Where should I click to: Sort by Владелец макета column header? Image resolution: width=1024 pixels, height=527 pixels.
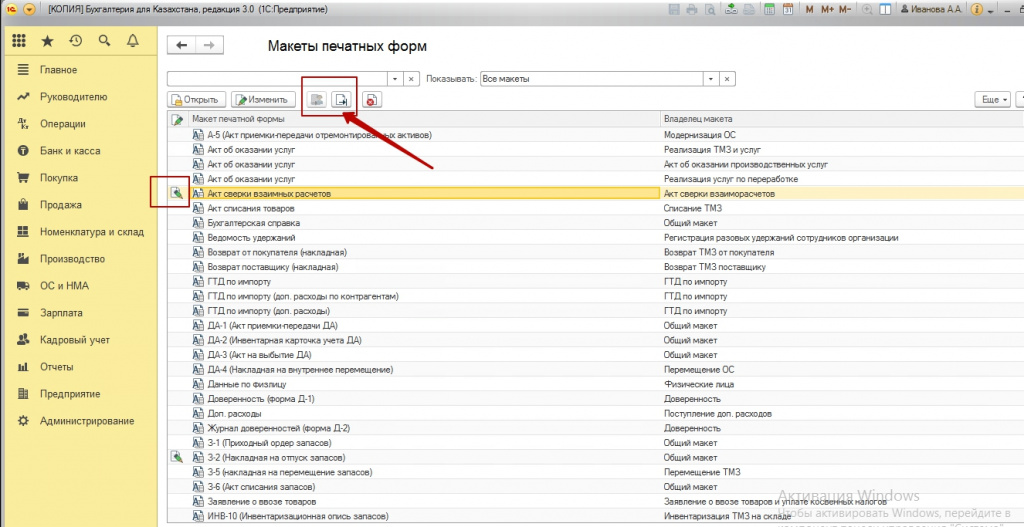[842, 119]
